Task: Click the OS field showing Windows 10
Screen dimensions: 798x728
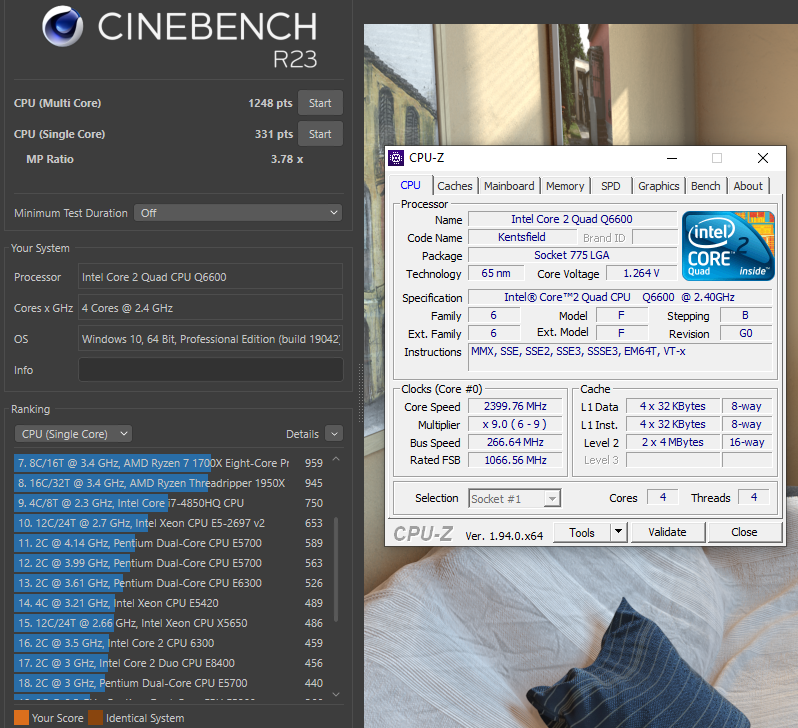Action: (211, 339)
